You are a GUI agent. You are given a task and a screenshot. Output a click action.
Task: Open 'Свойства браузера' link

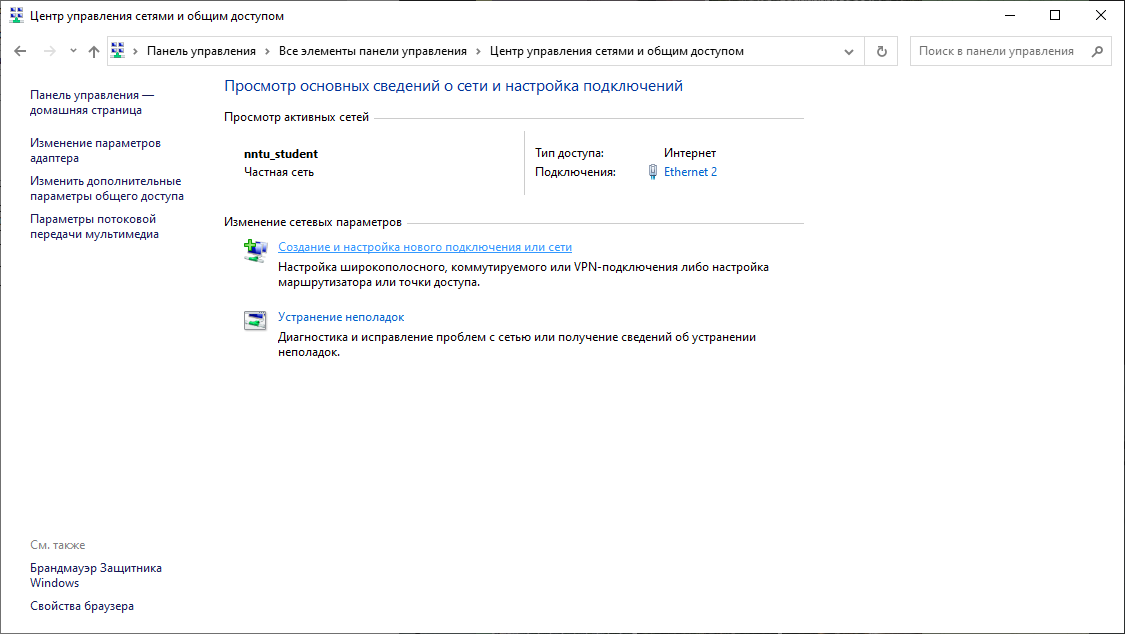coord(82,606)
